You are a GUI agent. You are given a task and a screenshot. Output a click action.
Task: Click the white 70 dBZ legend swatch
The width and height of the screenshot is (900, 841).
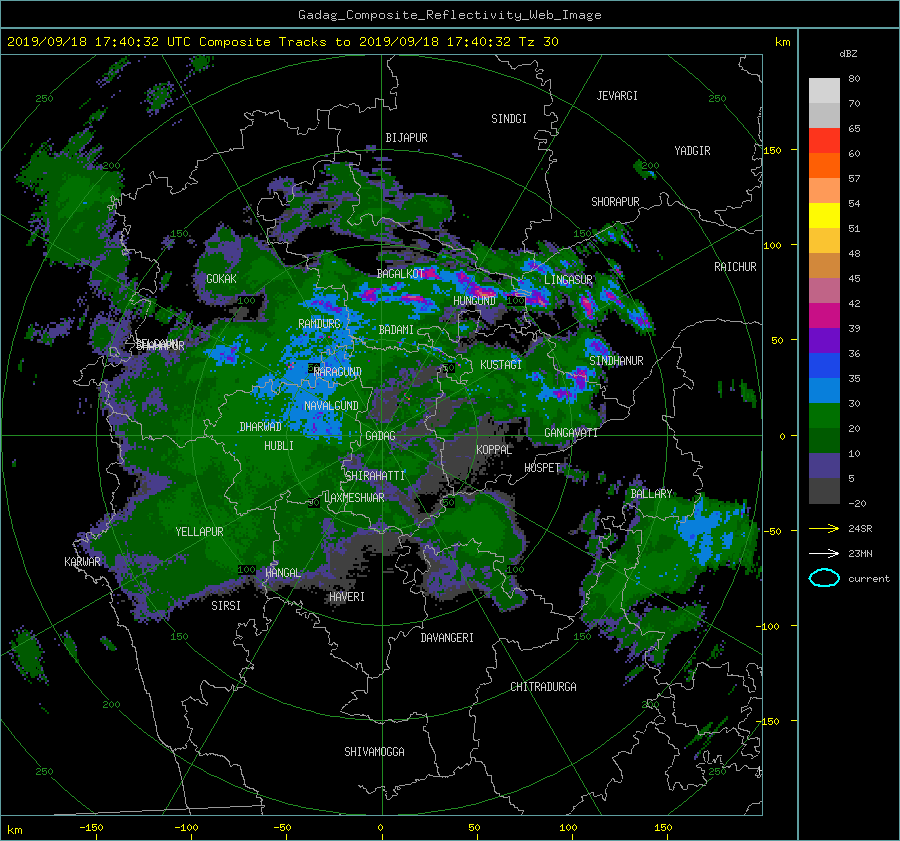[824, 91]
